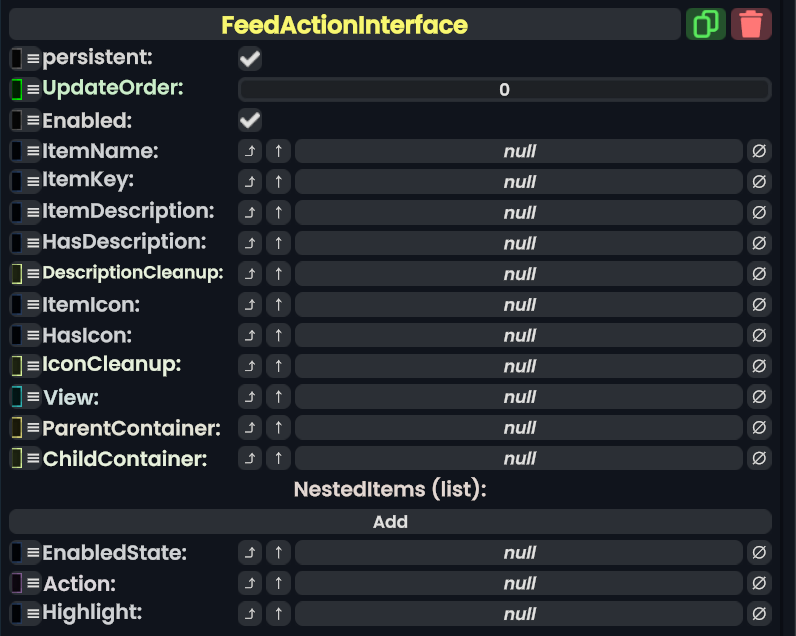Viewport: 796px width, 636px height.
Task: Click the UpdateOrder value field
Action: coord(504,90)
